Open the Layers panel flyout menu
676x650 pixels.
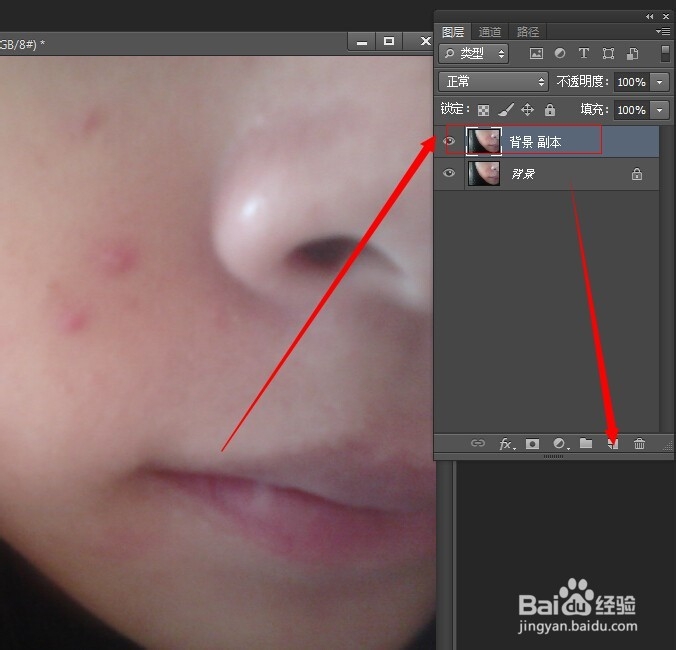tap(663, 31)
